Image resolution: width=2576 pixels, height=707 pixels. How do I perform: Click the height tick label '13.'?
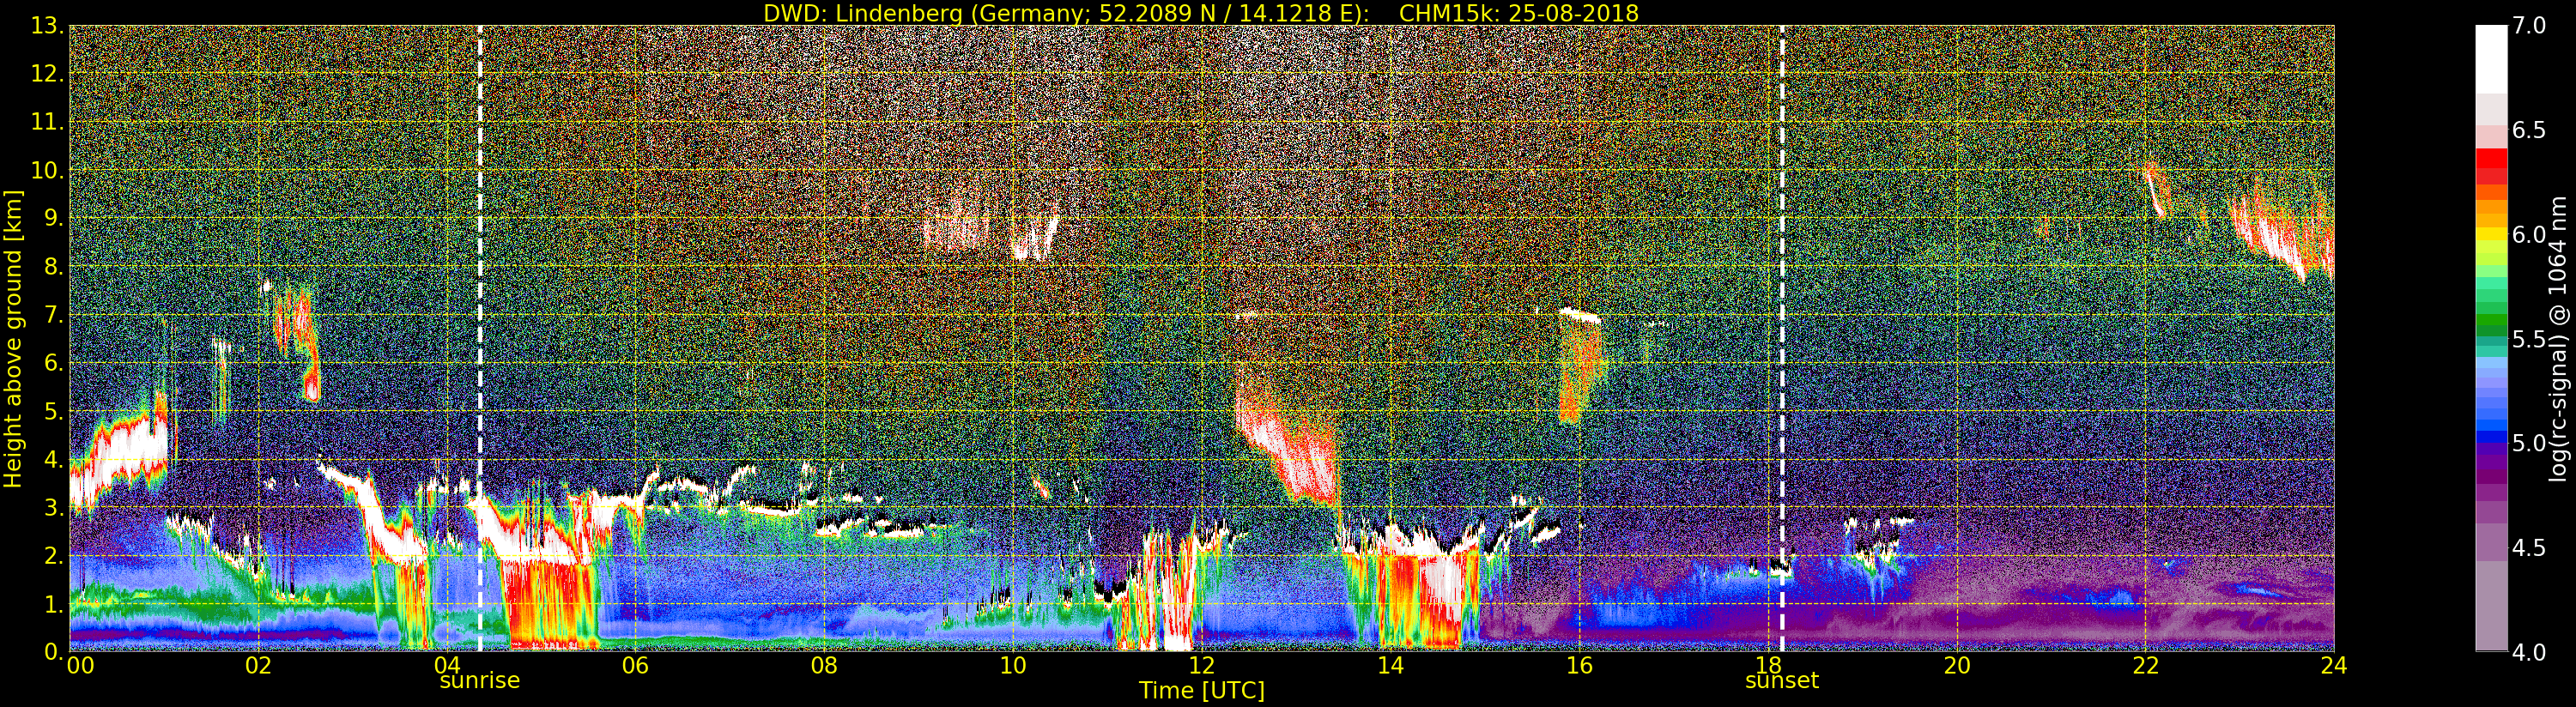click(x=47, y=26)
